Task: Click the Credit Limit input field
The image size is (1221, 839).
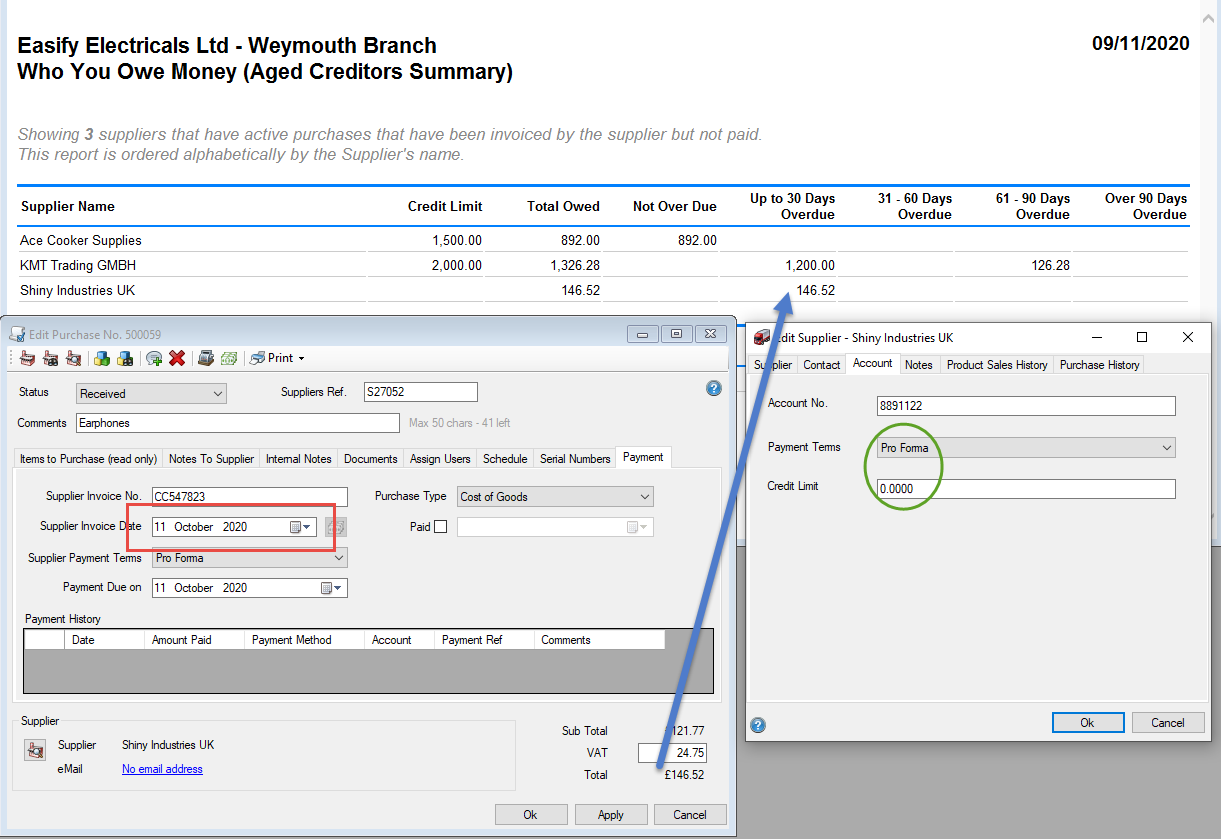Action: [x=1025, y=489]
